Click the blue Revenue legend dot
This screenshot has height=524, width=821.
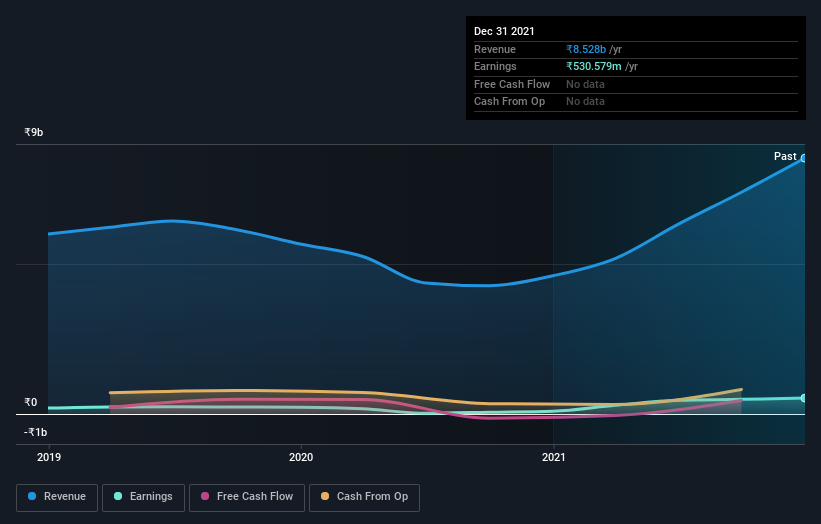pyautogui.click(x=32, y=496)
